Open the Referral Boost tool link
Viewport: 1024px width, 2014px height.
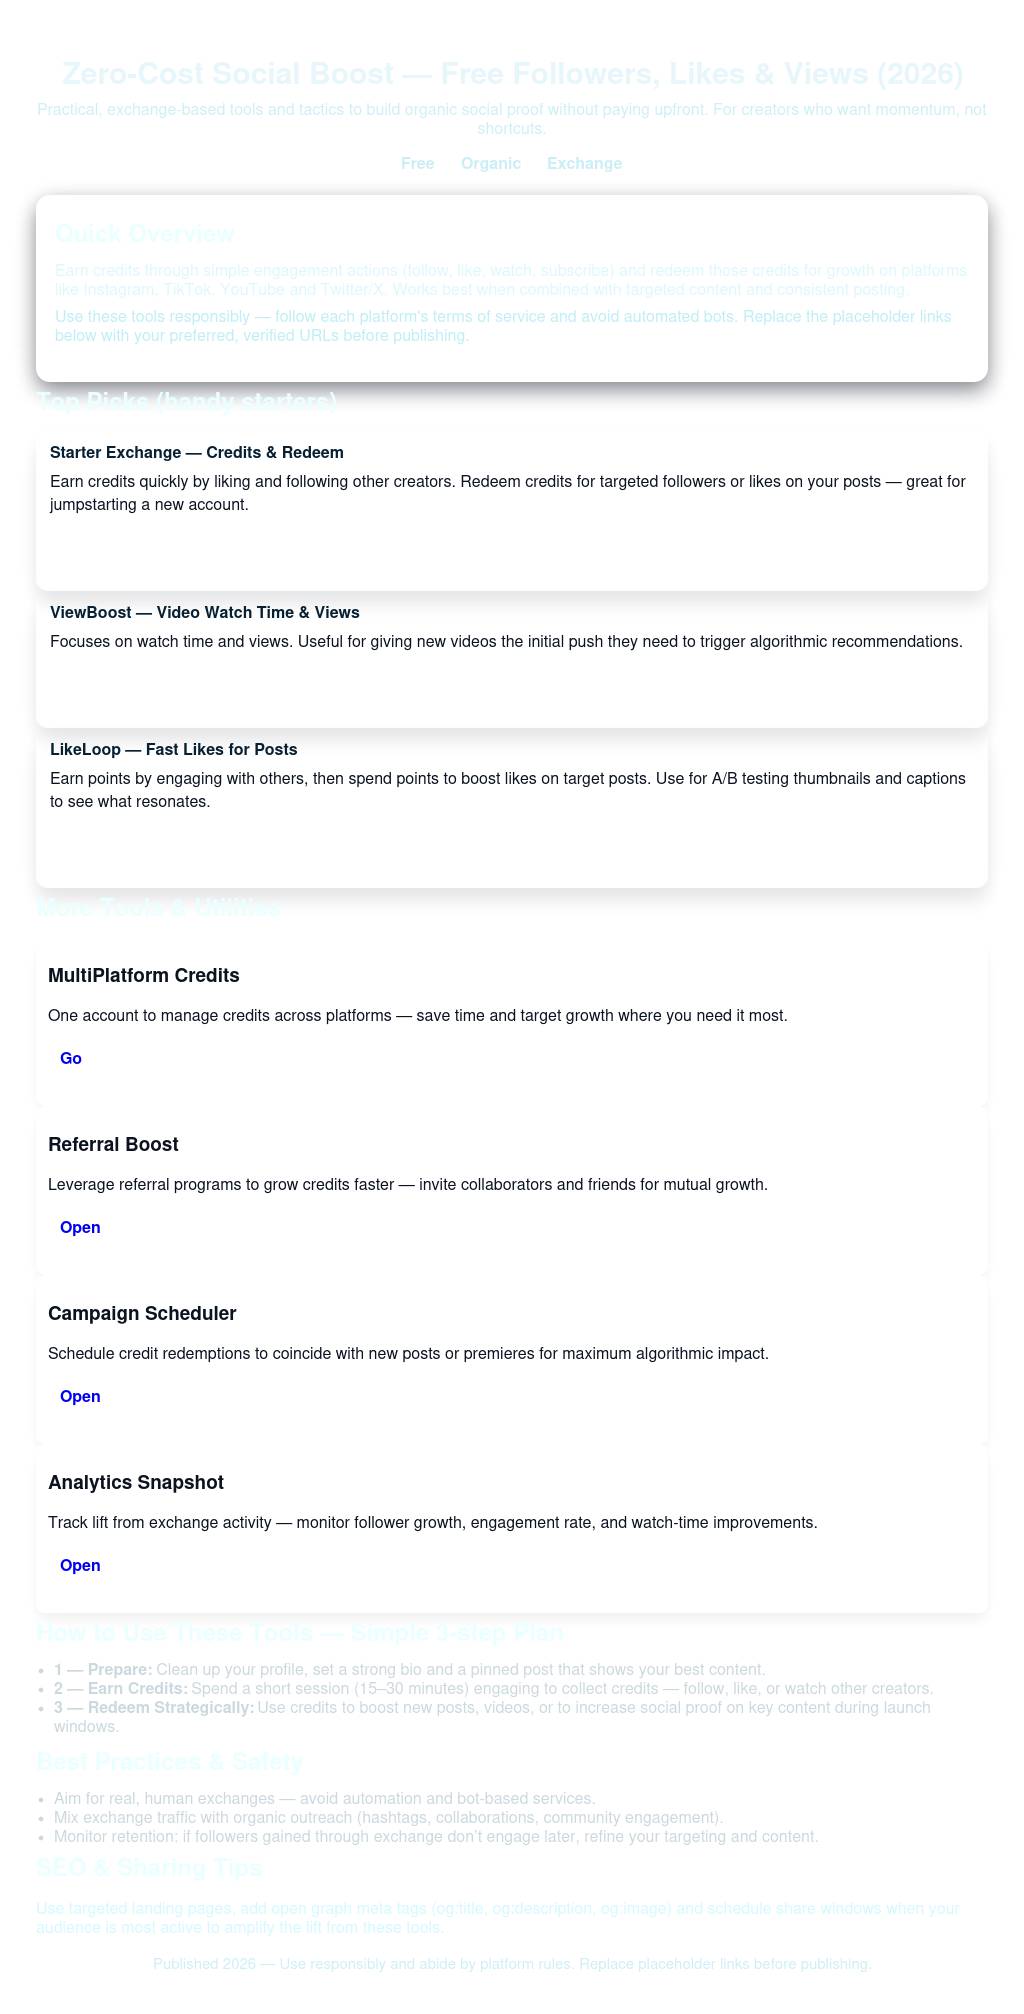(x=80, y=1227)
